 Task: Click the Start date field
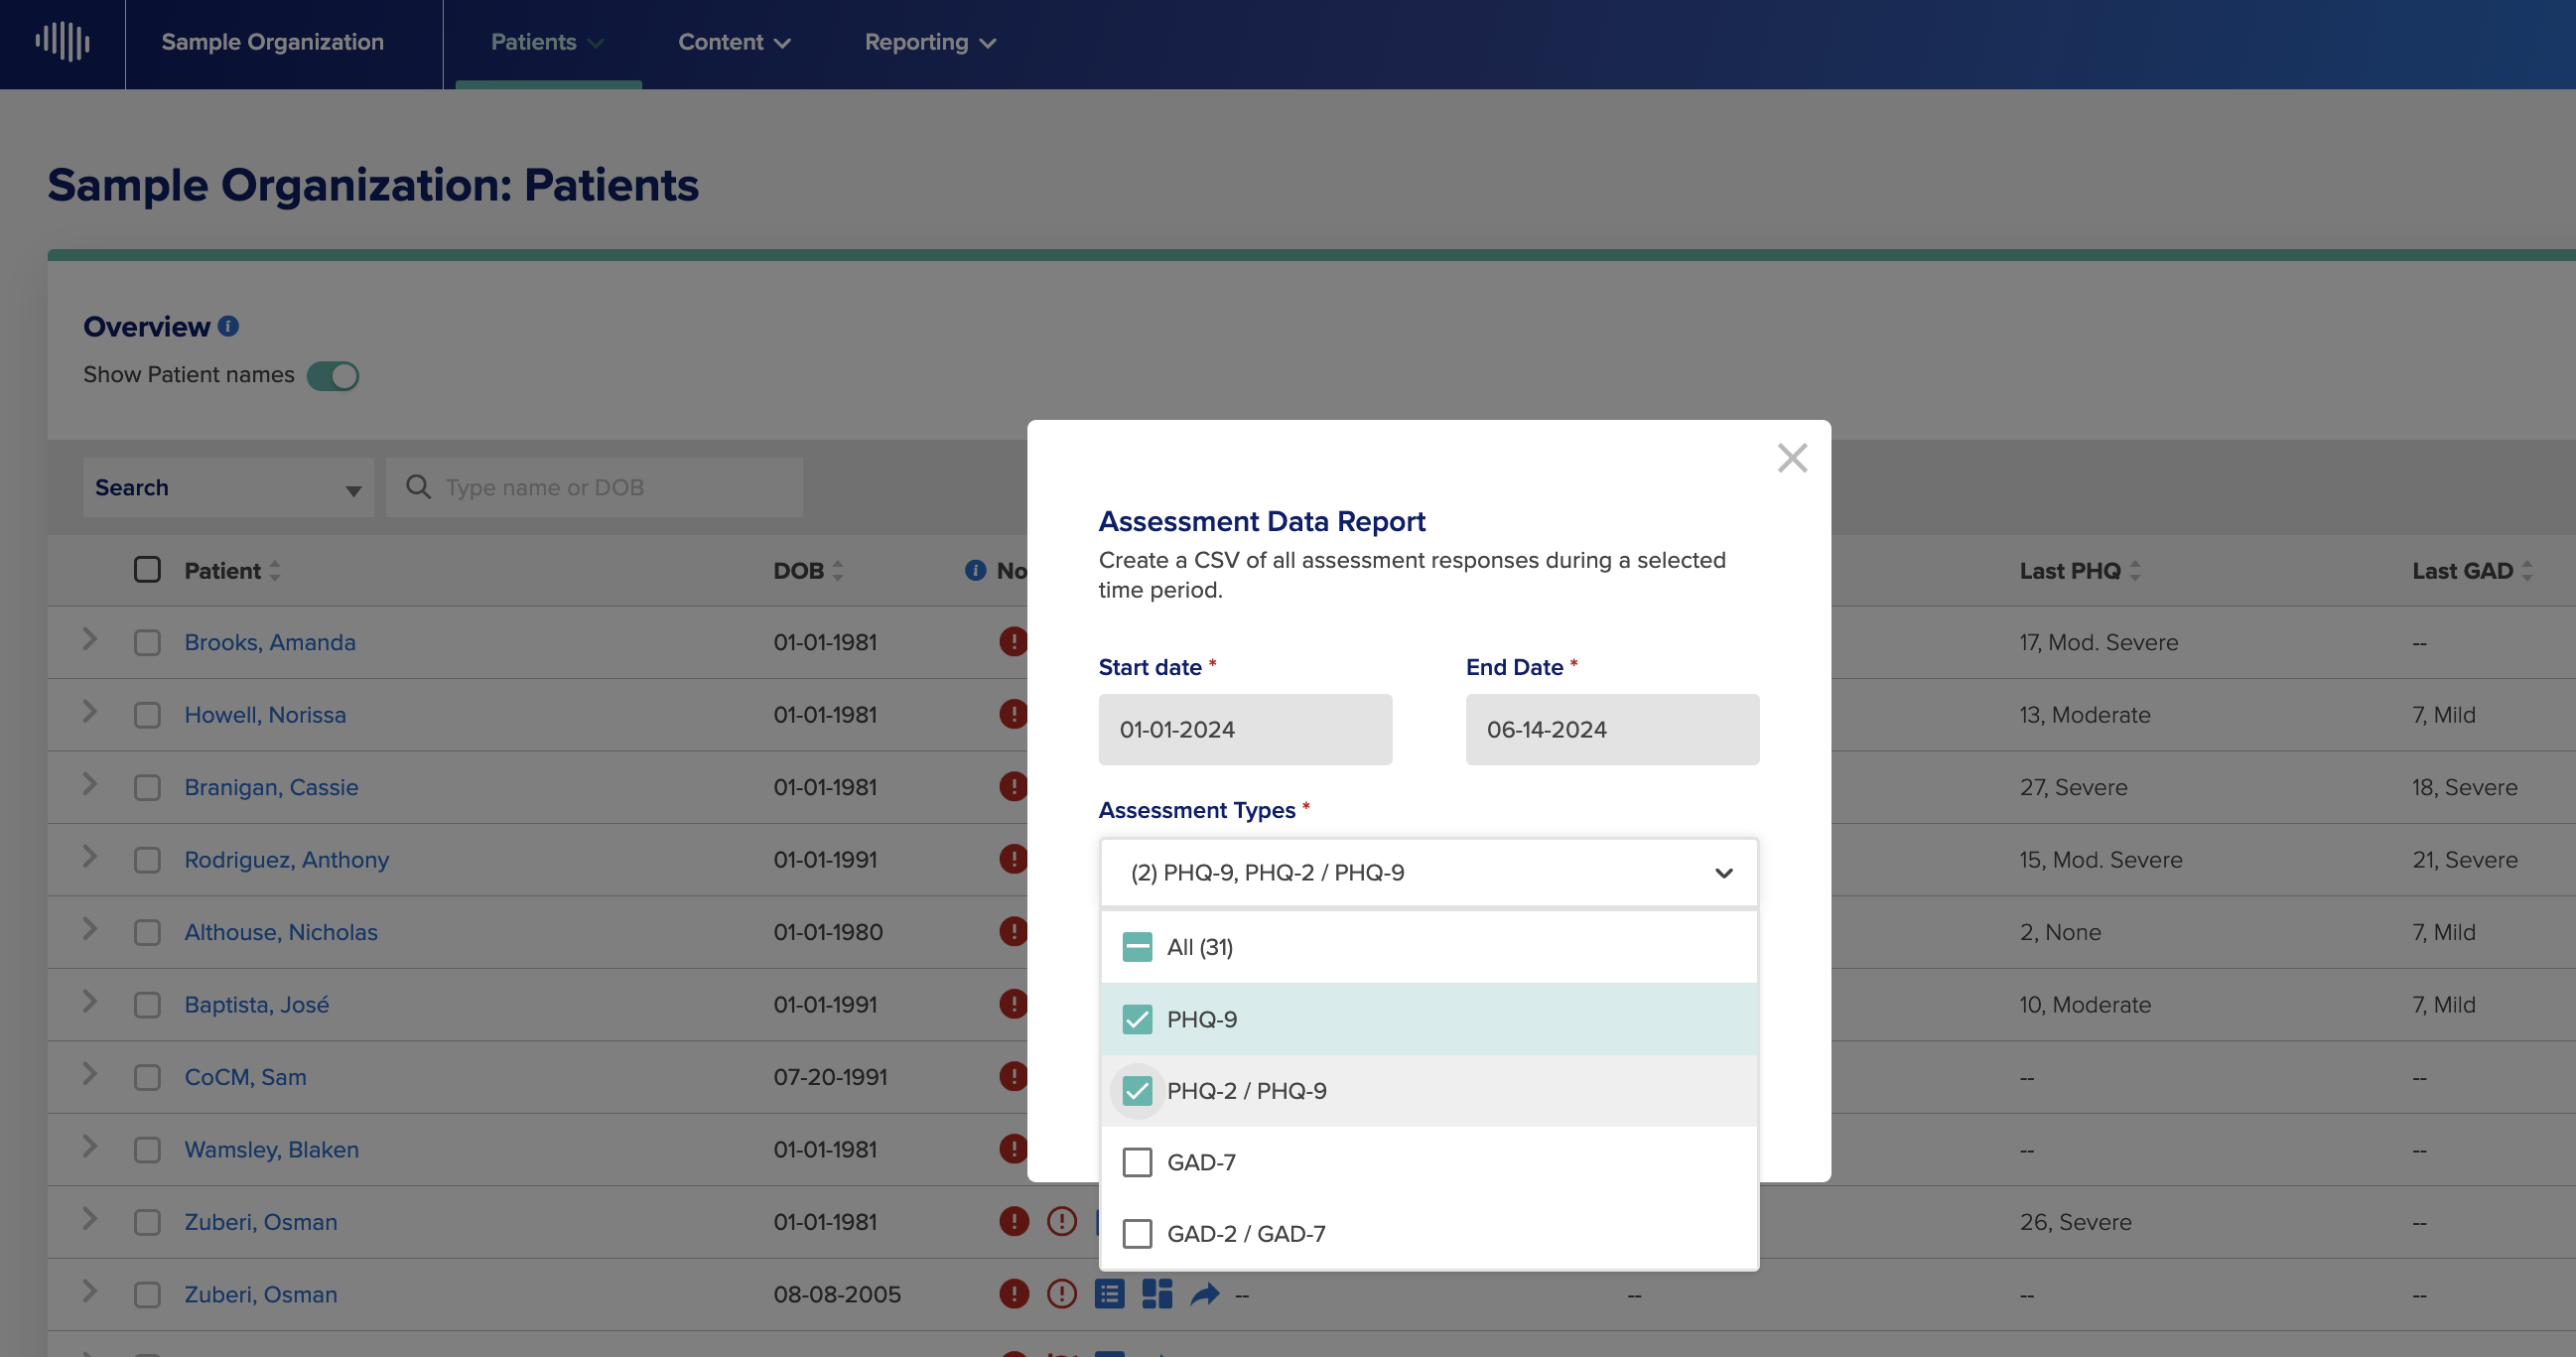1245,730
